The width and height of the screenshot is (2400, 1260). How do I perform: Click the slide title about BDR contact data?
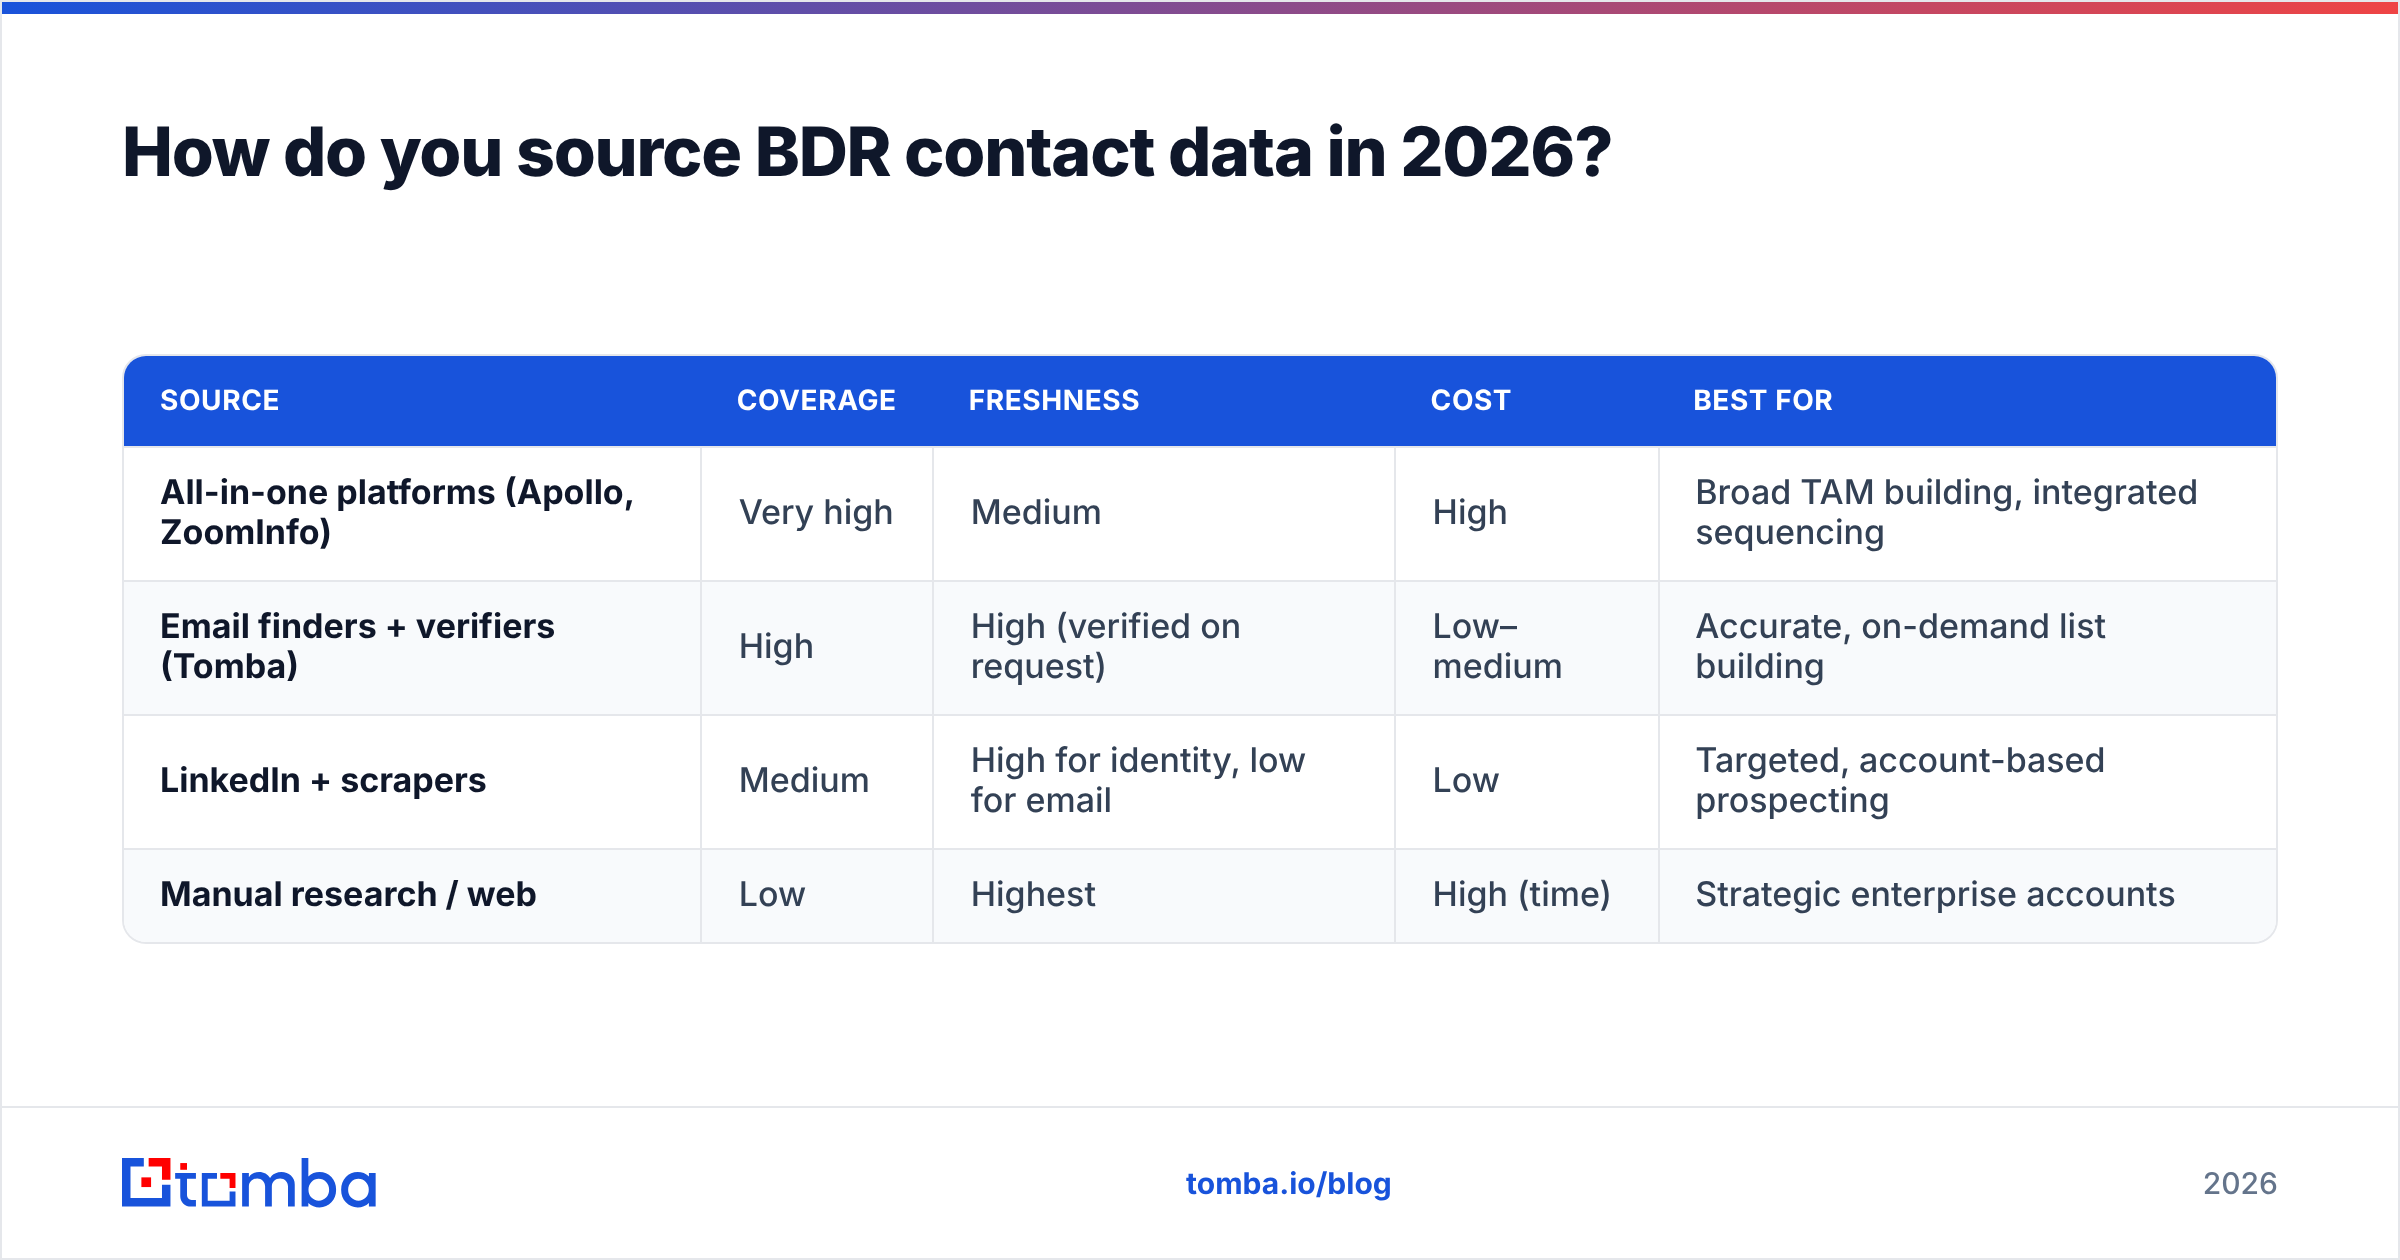(x=866, y=153)
